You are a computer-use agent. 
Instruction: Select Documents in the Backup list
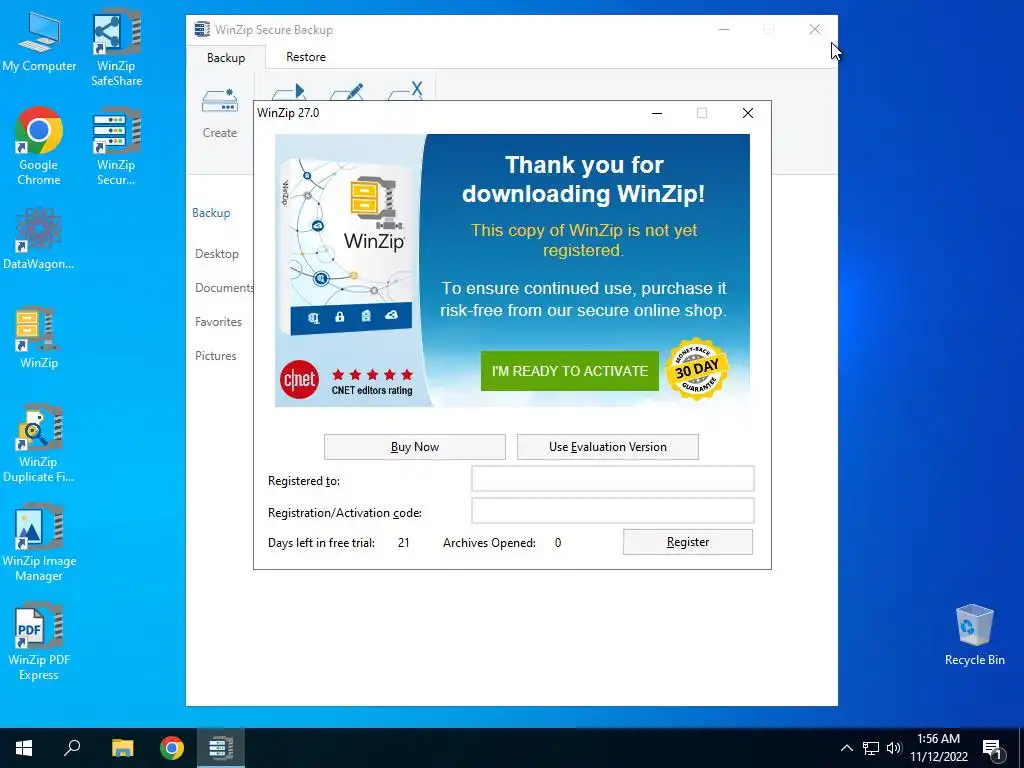pyautogui.click(x=224, y=288)
